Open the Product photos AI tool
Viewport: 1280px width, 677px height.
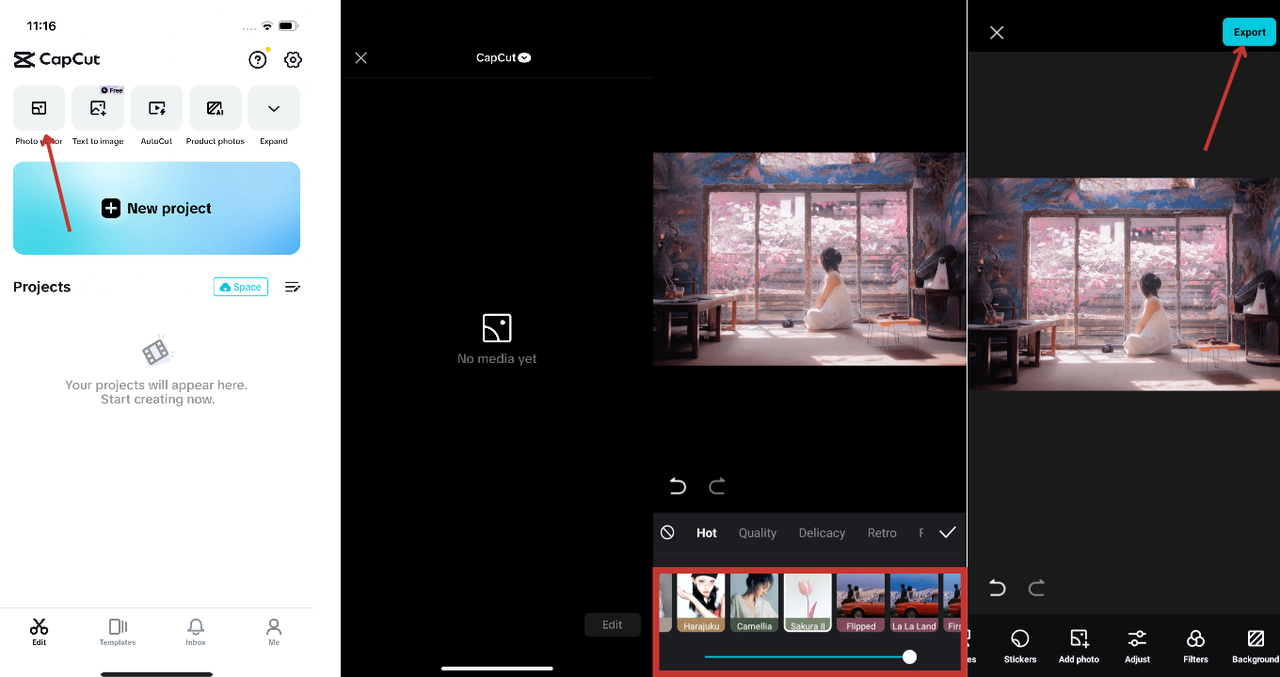[x=215, y=108]
